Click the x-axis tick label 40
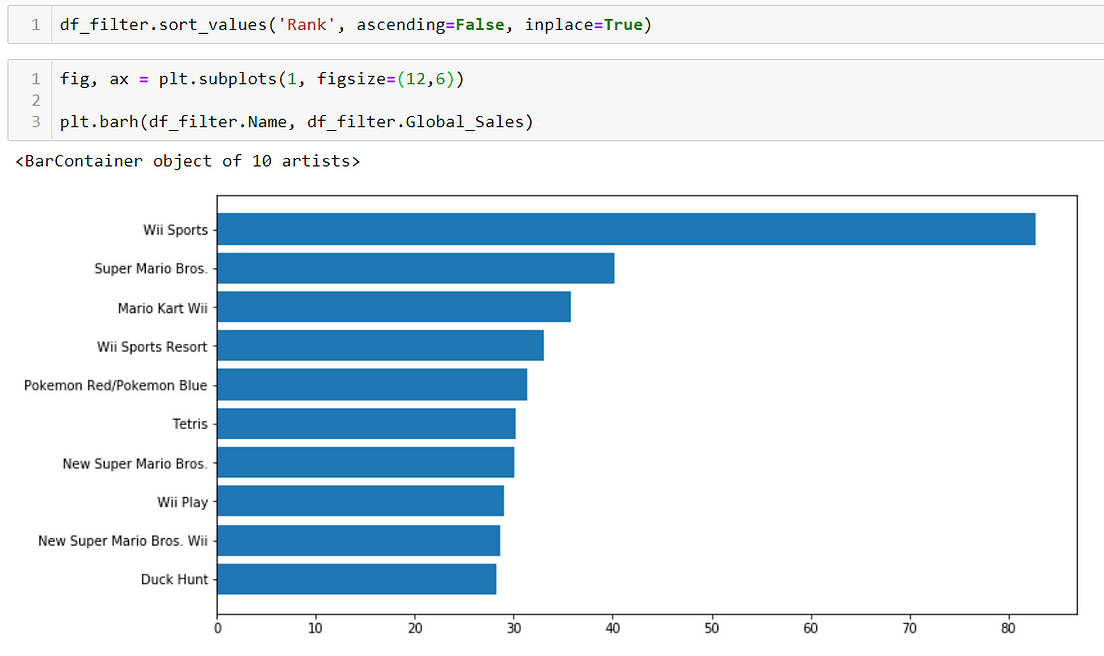This screenshot has height=656, width=1104. point(613,628)
